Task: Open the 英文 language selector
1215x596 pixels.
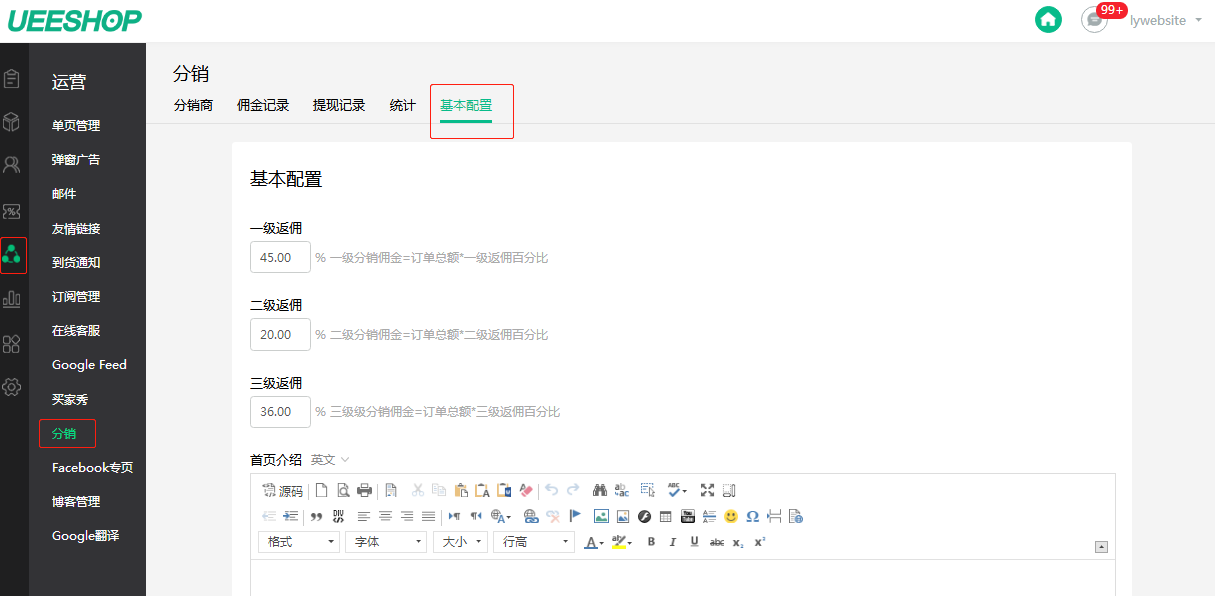Action: (330, 460)
